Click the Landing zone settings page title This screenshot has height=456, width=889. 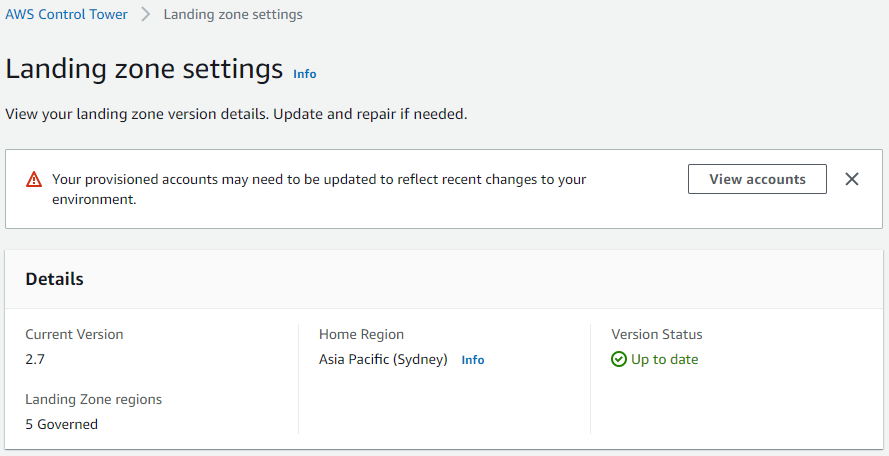pyautogui.click(x=144, y=69)
